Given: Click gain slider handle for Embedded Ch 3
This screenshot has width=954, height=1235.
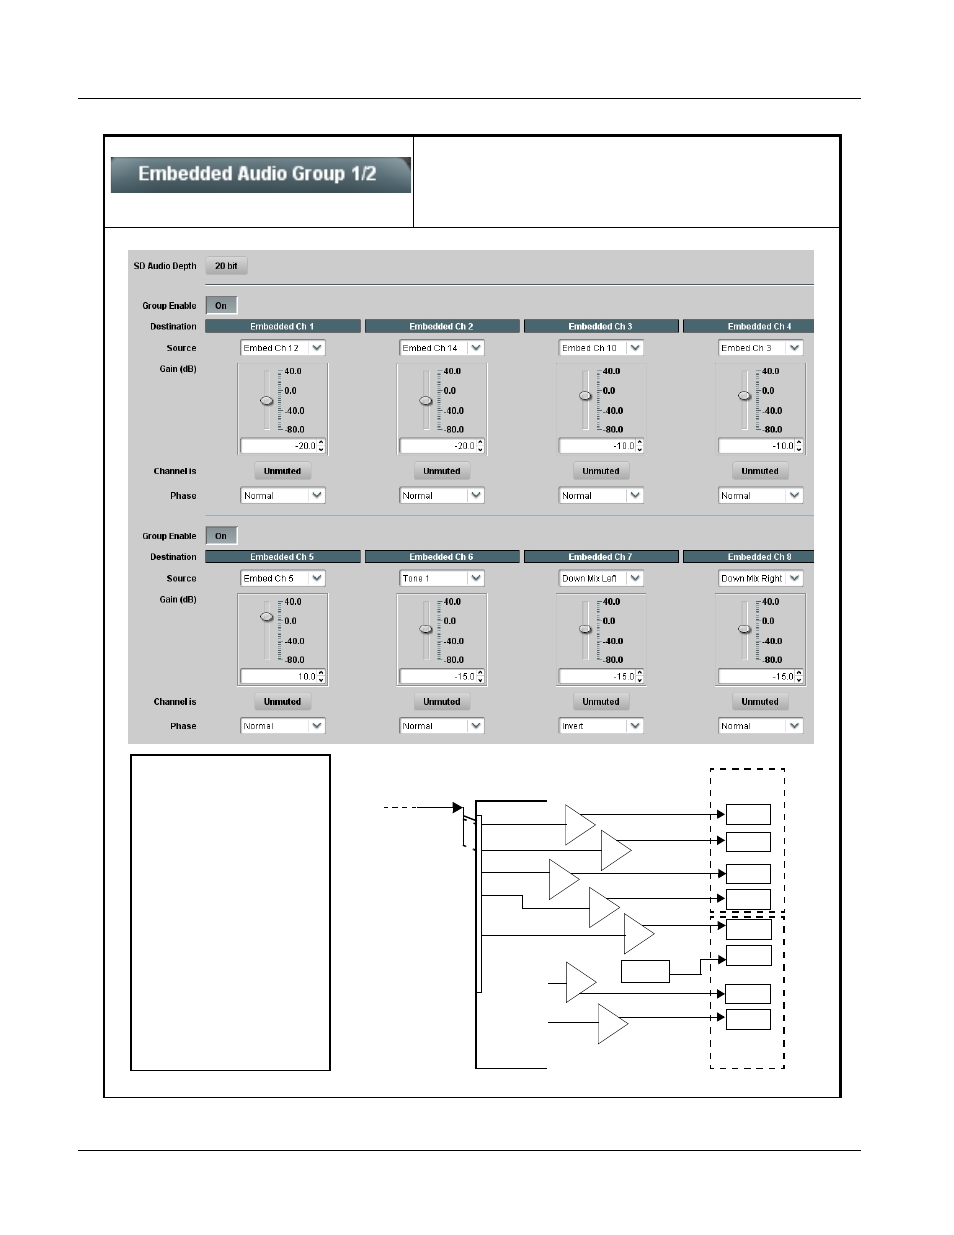Looking at the screenshot, I should tap(585, 395).
